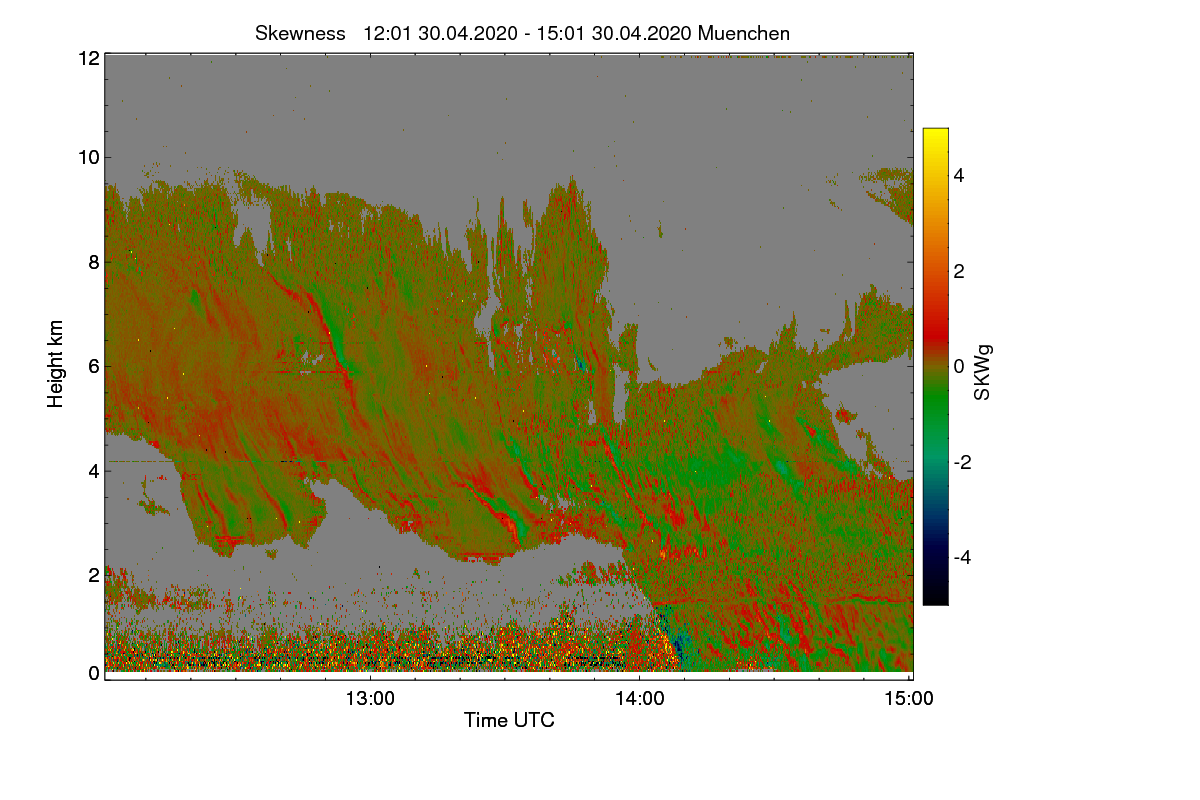Click the height axis tick label 0

pyautogui.click(x=93, y=672)
